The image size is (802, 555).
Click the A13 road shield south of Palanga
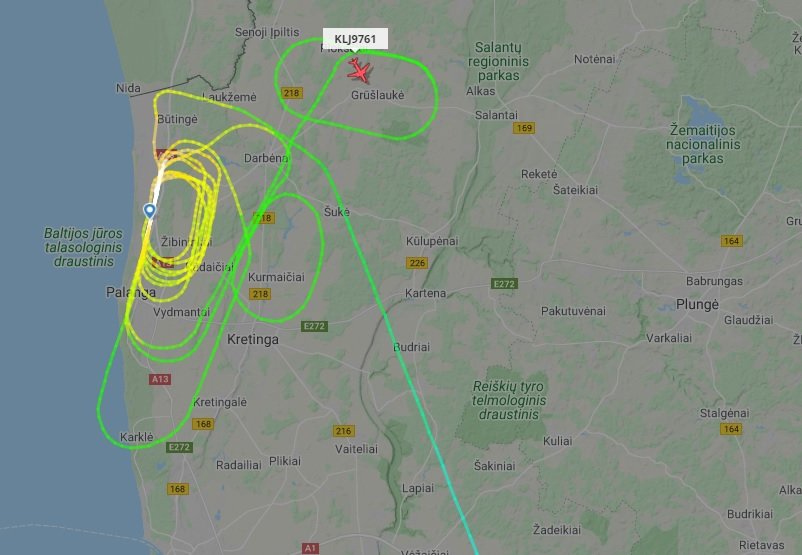[160, 379]
